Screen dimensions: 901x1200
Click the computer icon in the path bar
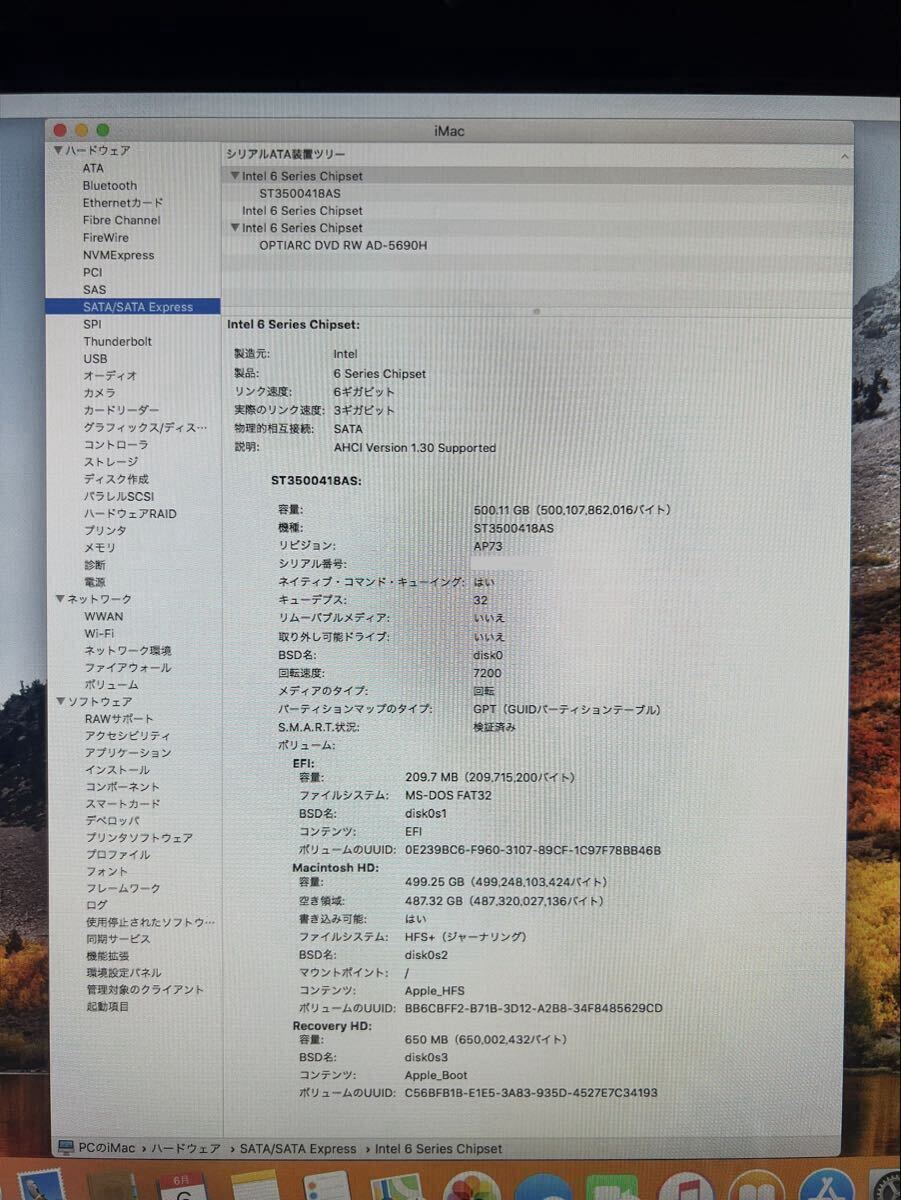(x=65, y=1147)
